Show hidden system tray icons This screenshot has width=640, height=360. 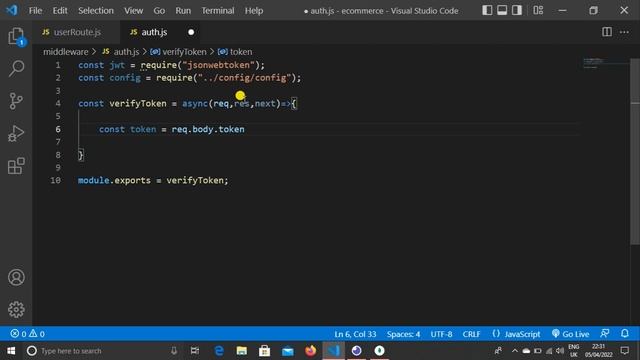pos(514,351)
